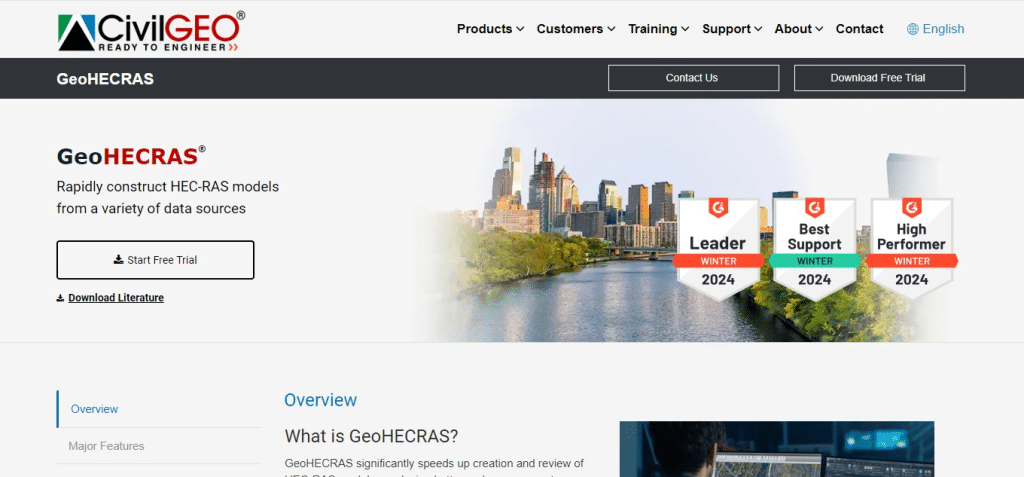Click the download icon beside Download Literature

60,298
